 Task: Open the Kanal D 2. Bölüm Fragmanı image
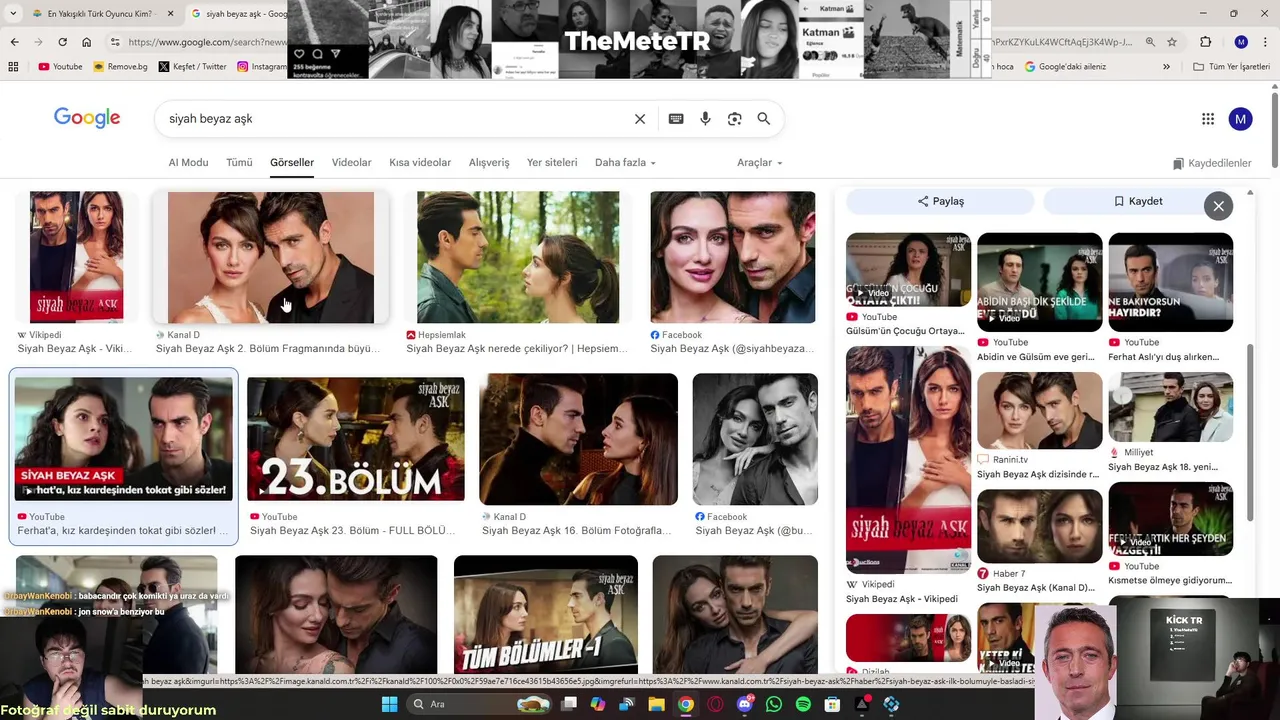pyautogui.click(x=271, y=258)
